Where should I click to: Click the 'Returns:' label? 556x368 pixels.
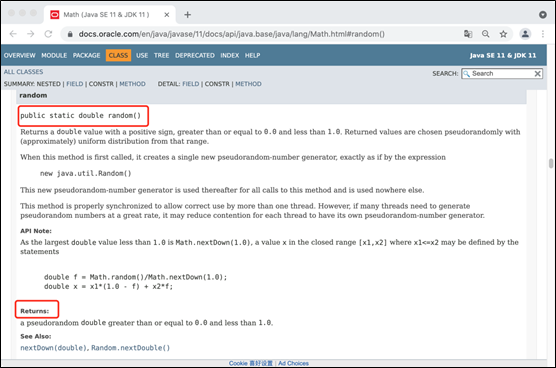pos(34,311)
